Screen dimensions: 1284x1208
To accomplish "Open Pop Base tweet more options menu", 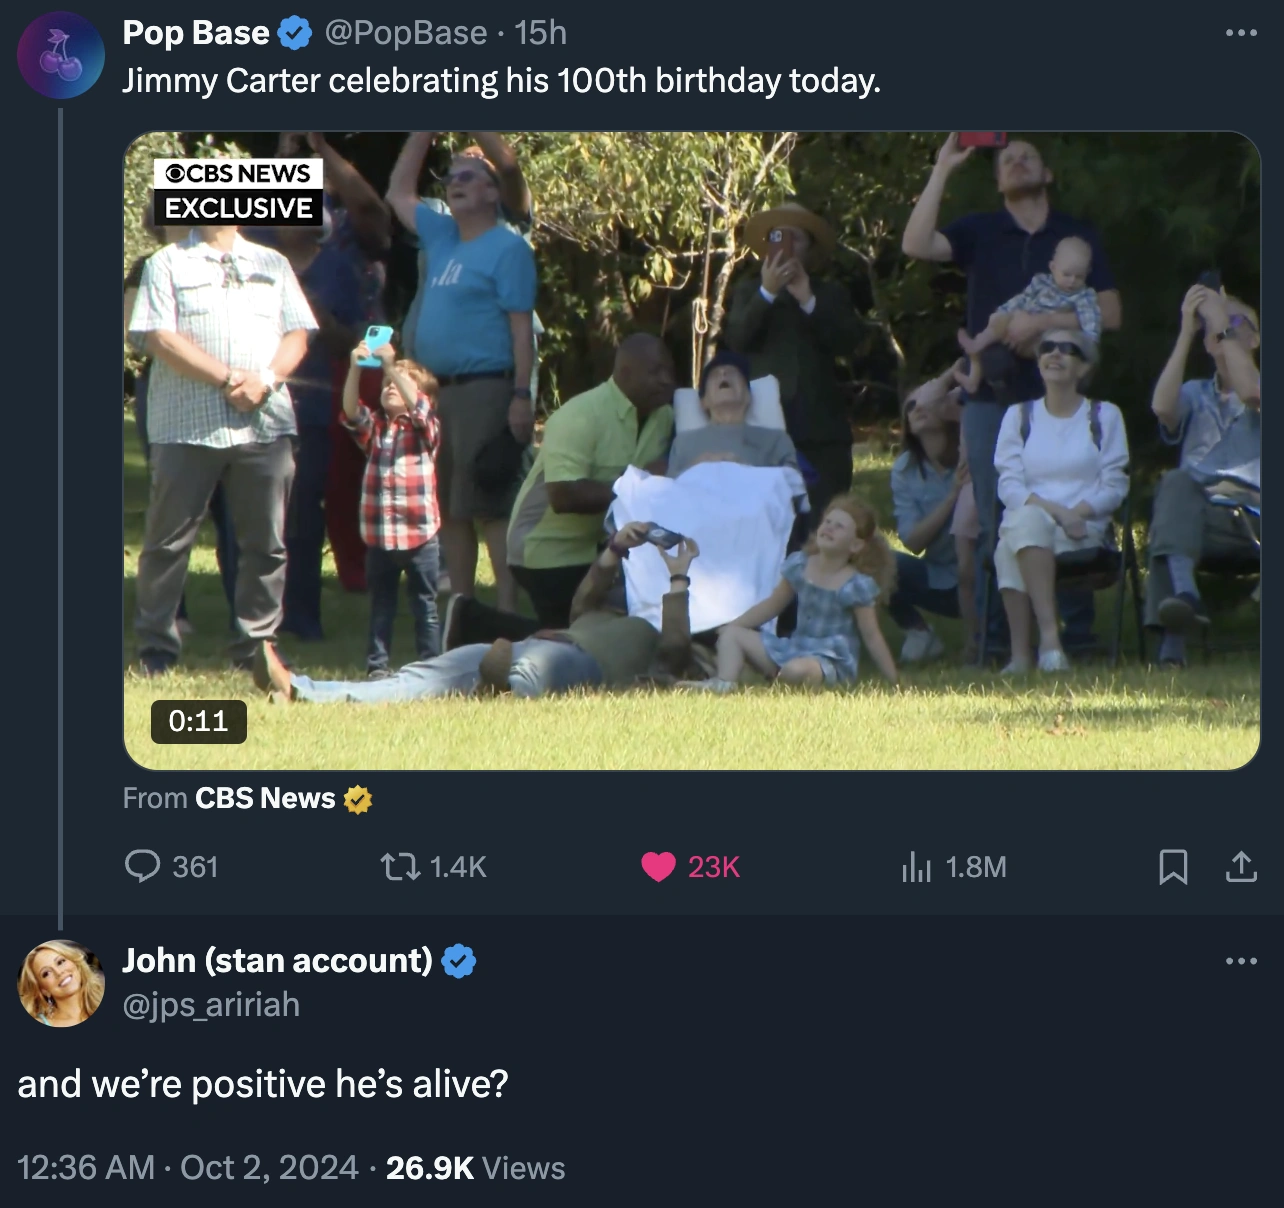I will point(1241,33).
